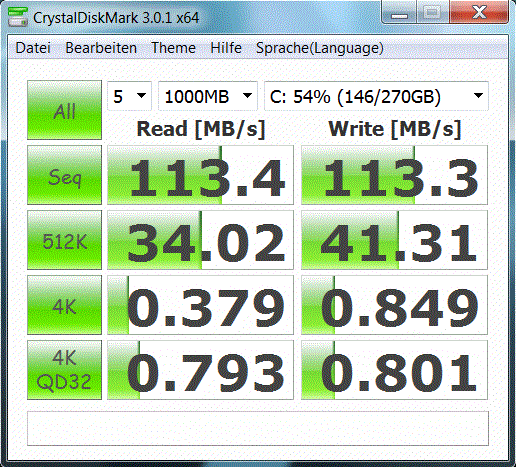Start the 4K QD32 test
Viewport: 516px width, 467px height.
point(64,370)
